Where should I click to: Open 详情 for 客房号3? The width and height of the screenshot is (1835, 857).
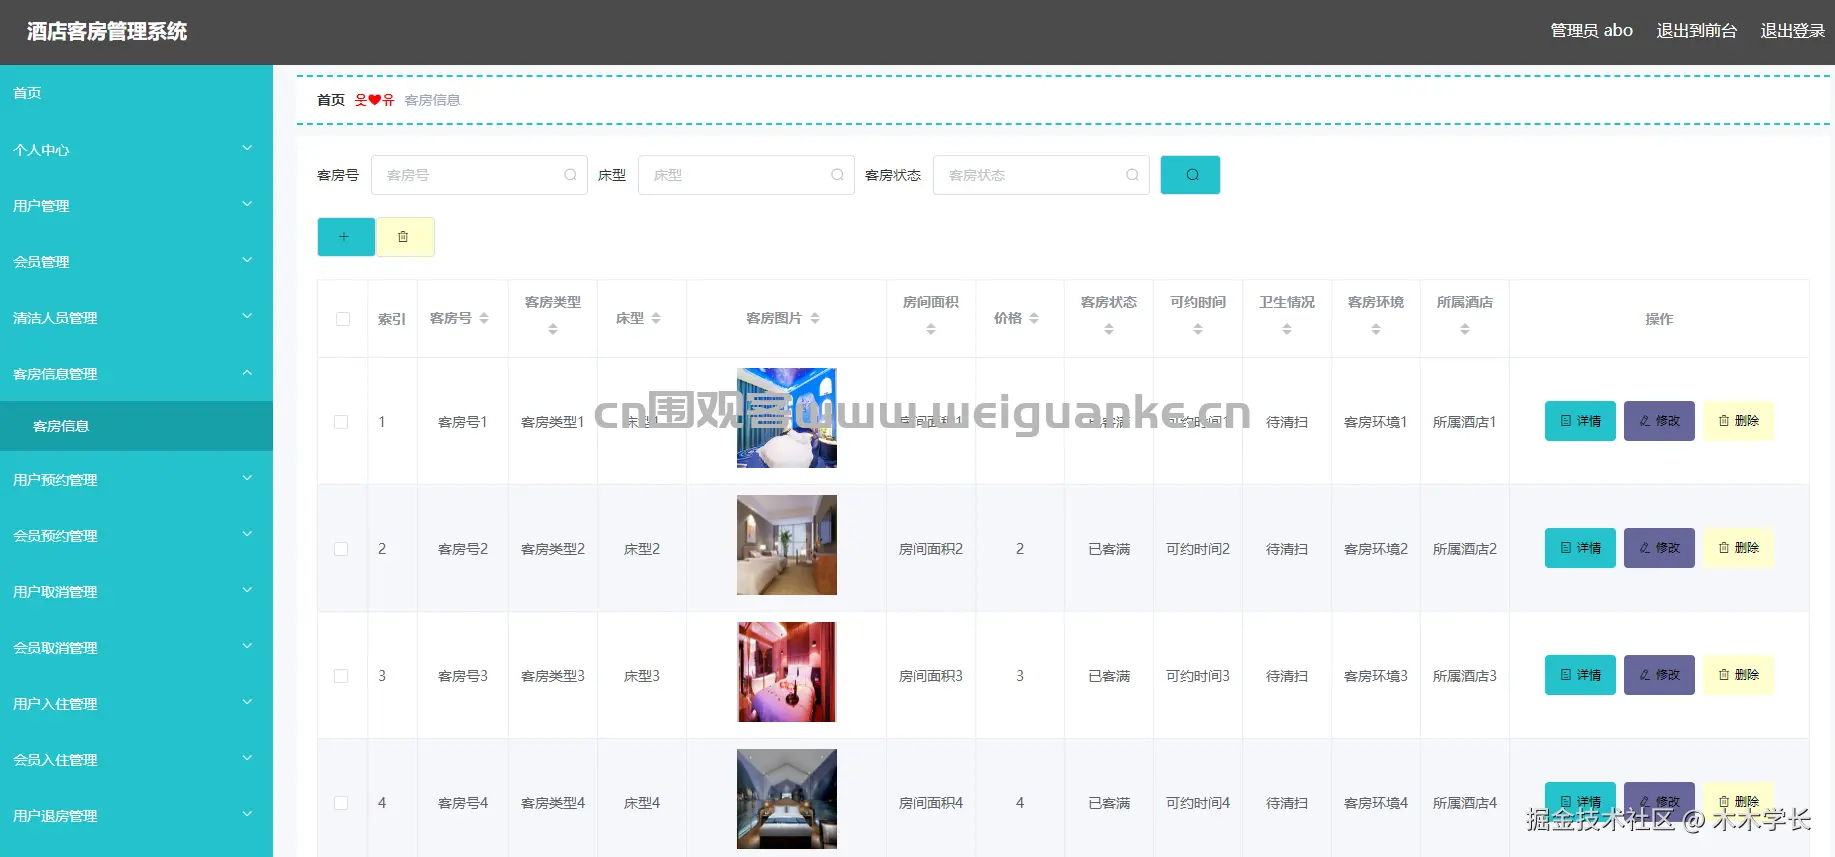pyautogui.click(x=1580, y=675)
